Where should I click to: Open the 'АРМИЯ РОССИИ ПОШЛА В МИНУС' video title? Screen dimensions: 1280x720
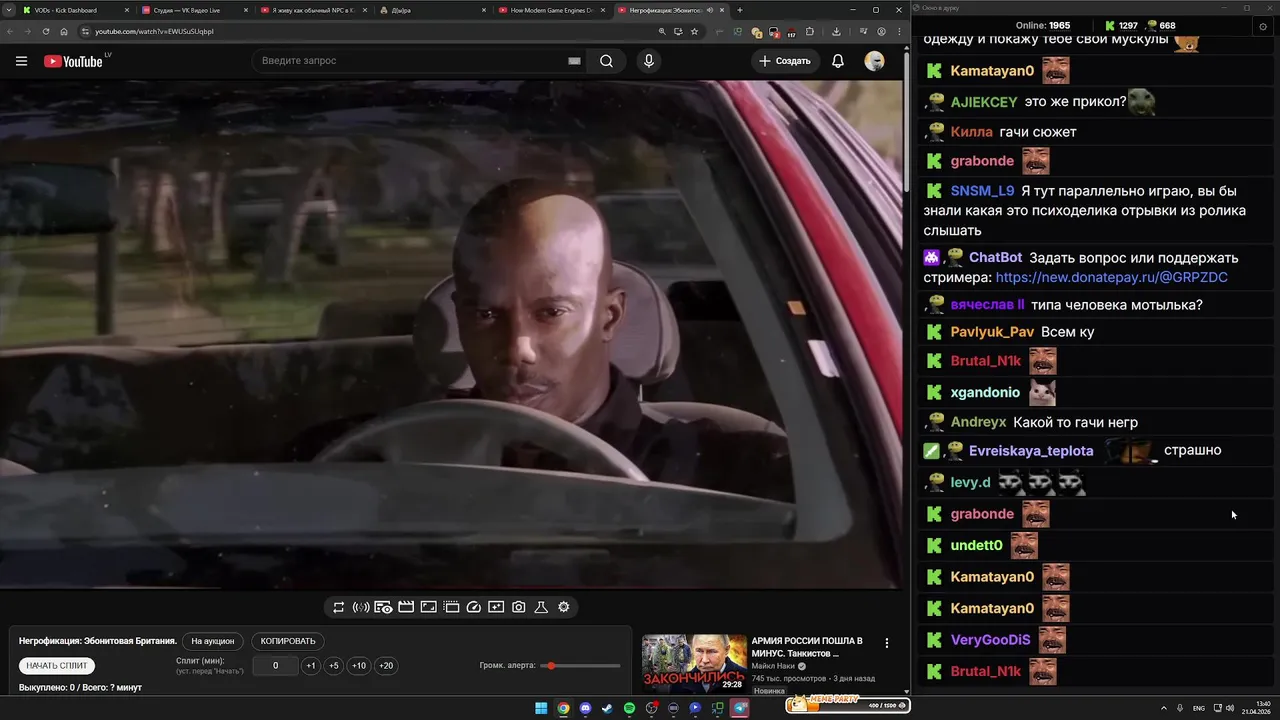click(807, 646)
